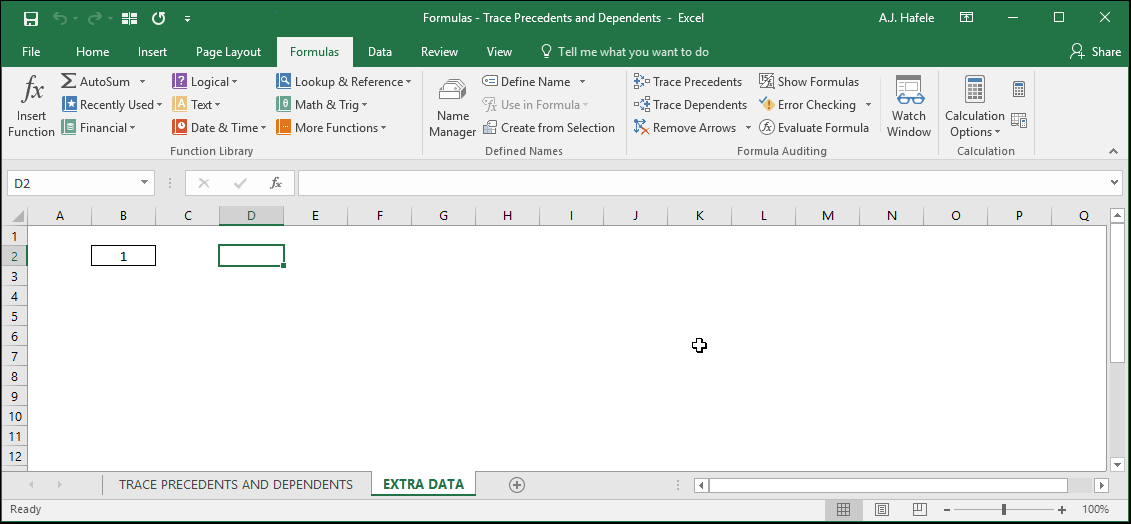Switch to Normal view in status bar
This screenshot has height=524, width=1131.
point(843,510)
